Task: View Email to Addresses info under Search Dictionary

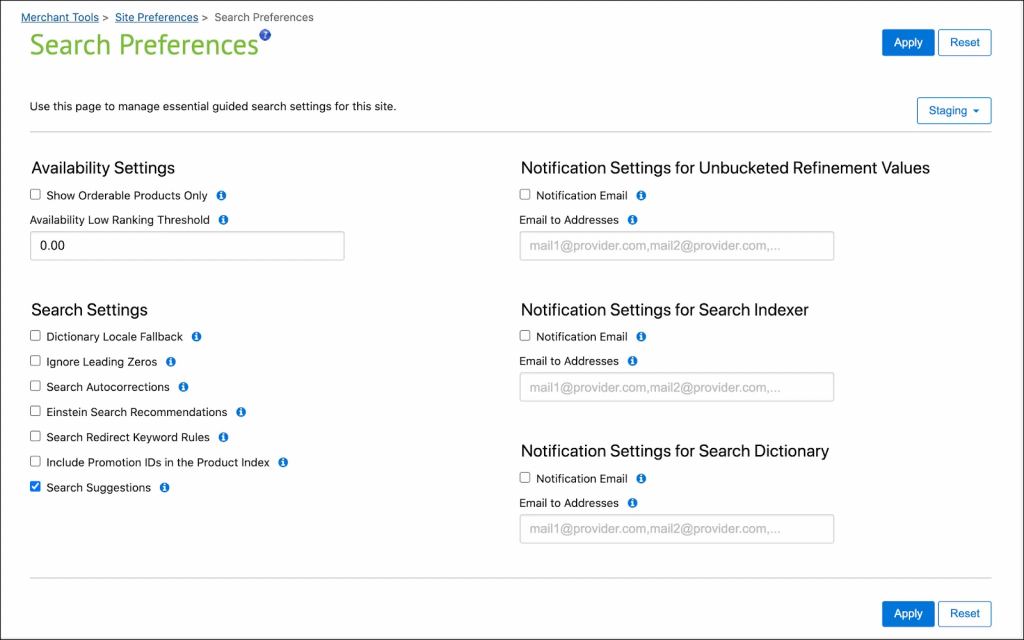Action: [631, 503]
